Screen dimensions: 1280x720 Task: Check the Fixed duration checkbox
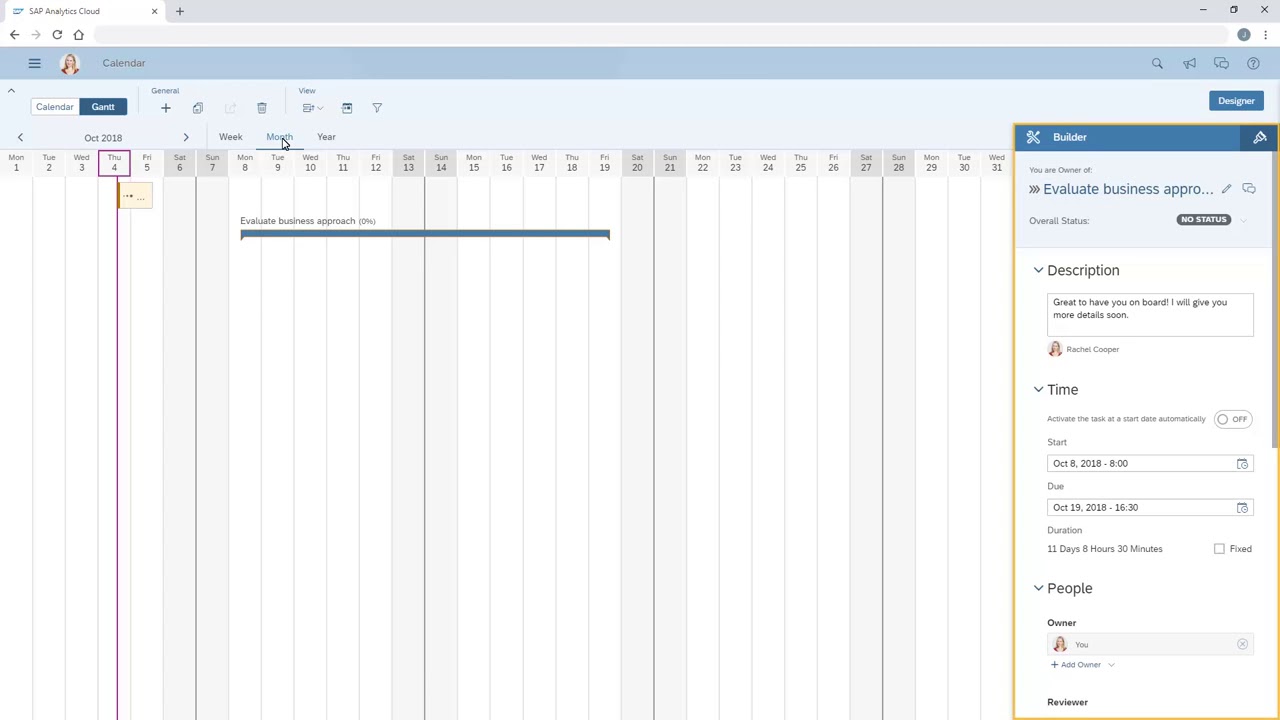click(x=1219, y=549)
